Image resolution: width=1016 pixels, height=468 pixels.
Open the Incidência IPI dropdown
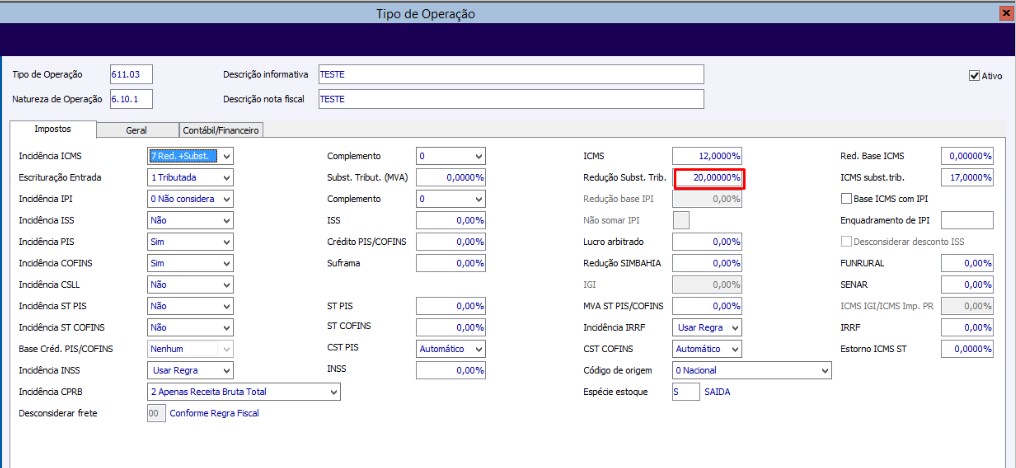190,199
